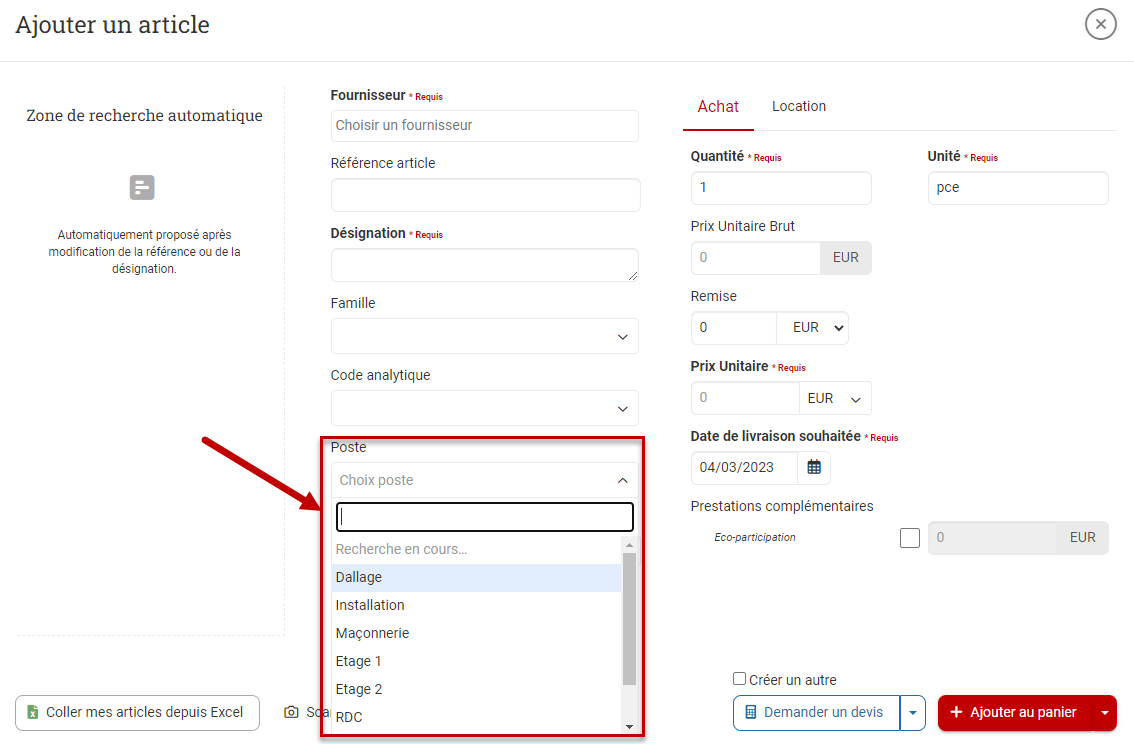Click the Choisir un fournisseur field
The width and height of the screenshot is (1134, 744).
[x=484, y=125]
